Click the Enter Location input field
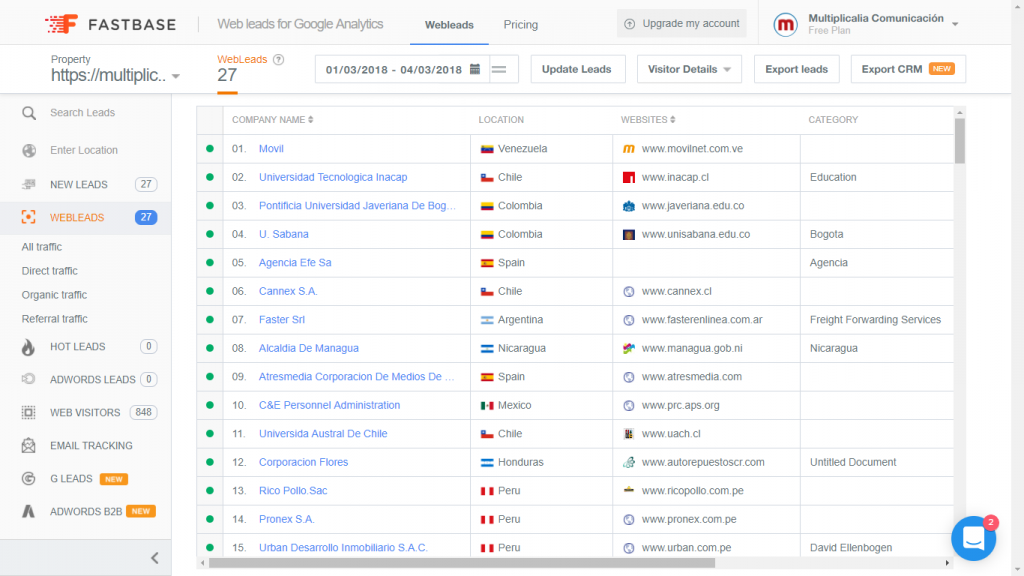 click(84, 150)
